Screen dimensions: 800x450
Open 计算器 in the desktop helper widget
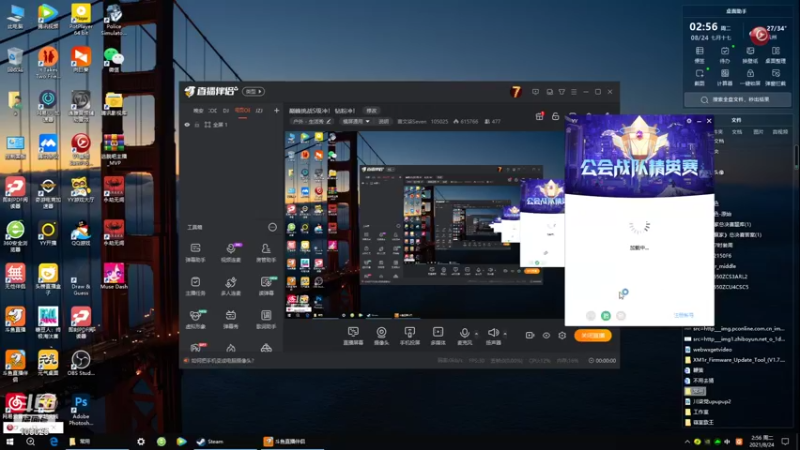[x=724, y=77]
